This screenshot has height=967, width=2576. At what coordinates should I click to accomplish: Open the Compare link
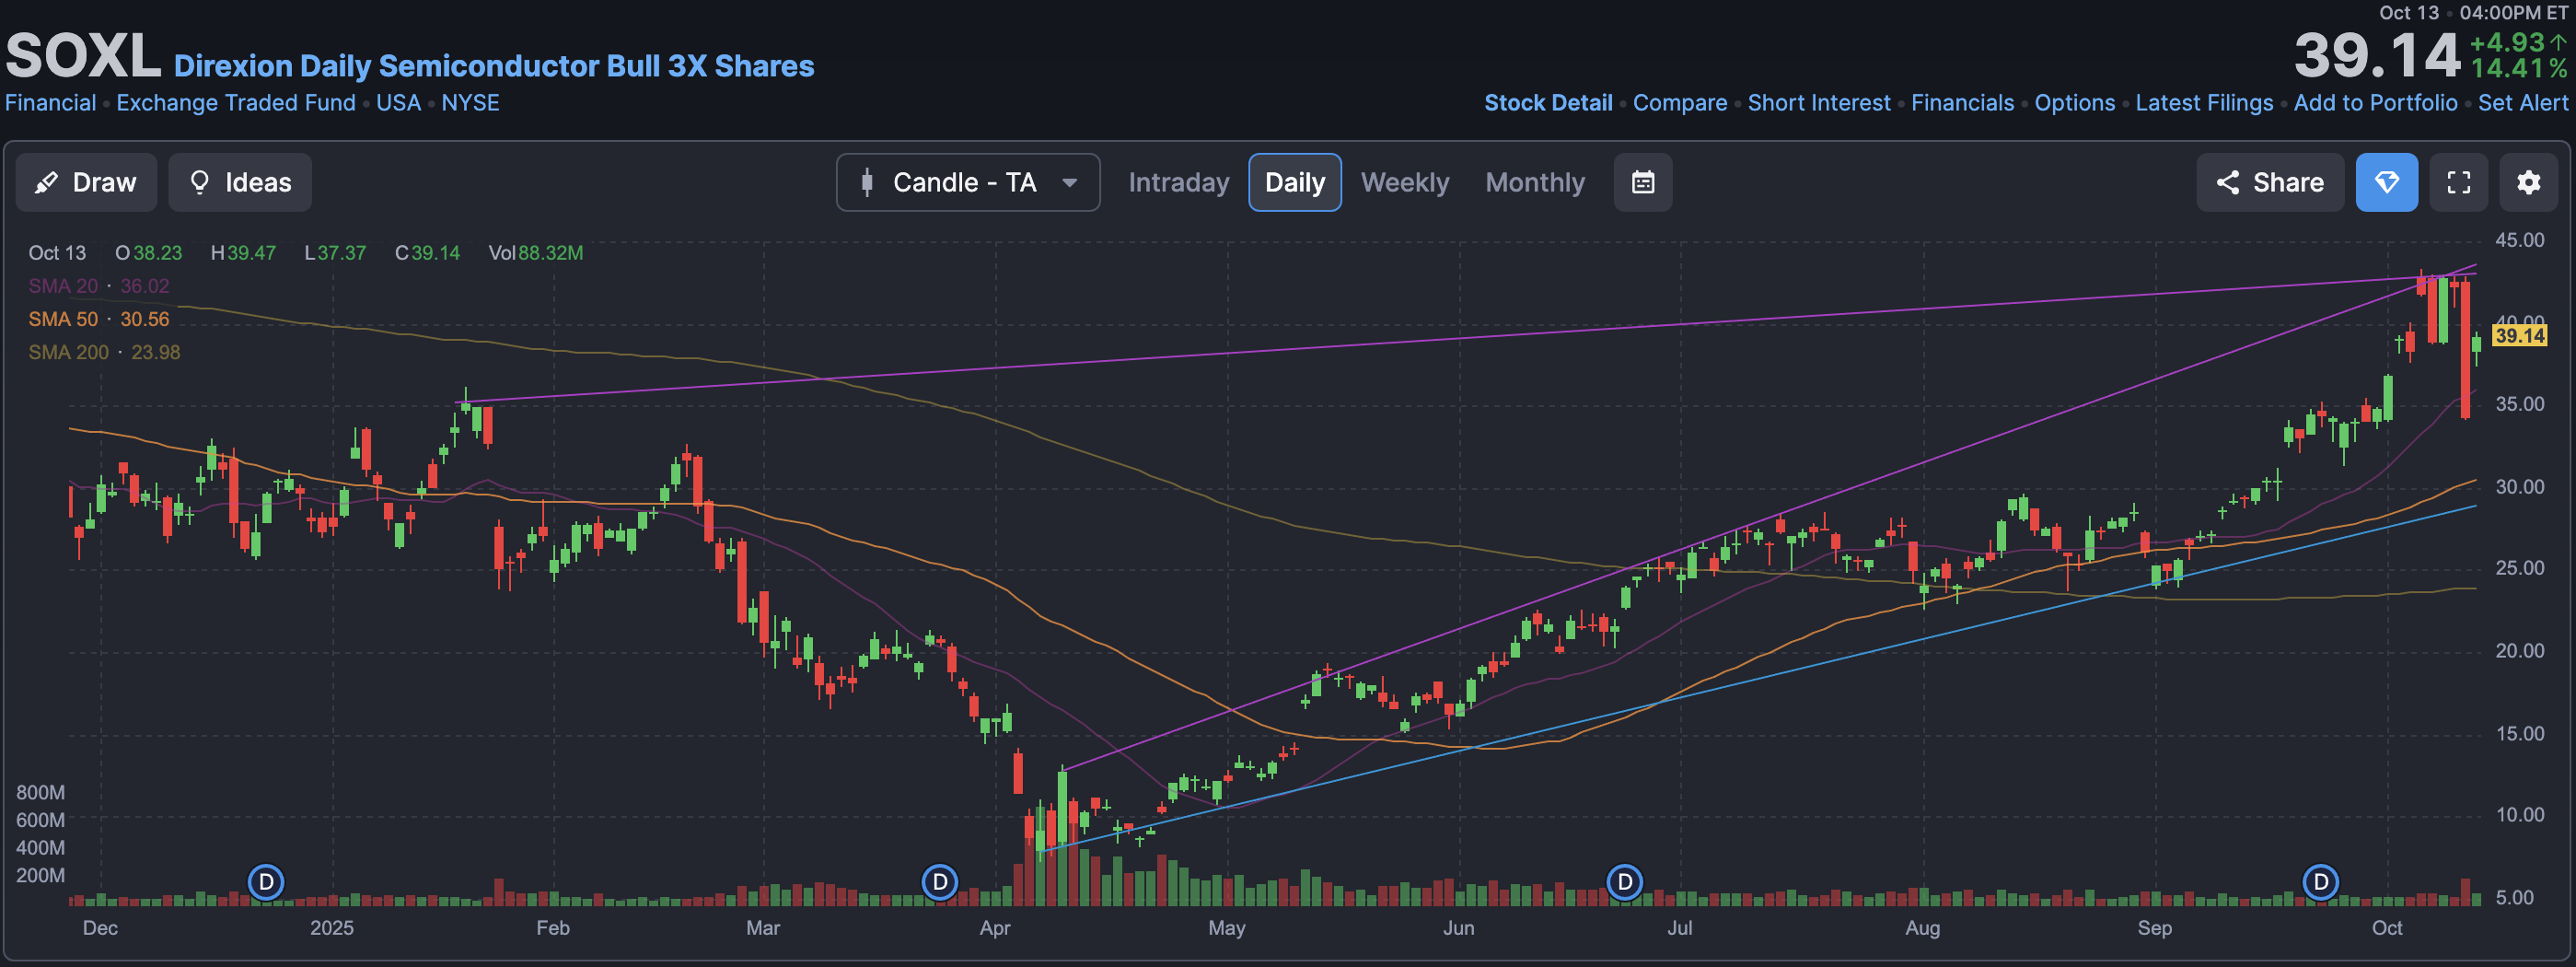(1680, 103)
